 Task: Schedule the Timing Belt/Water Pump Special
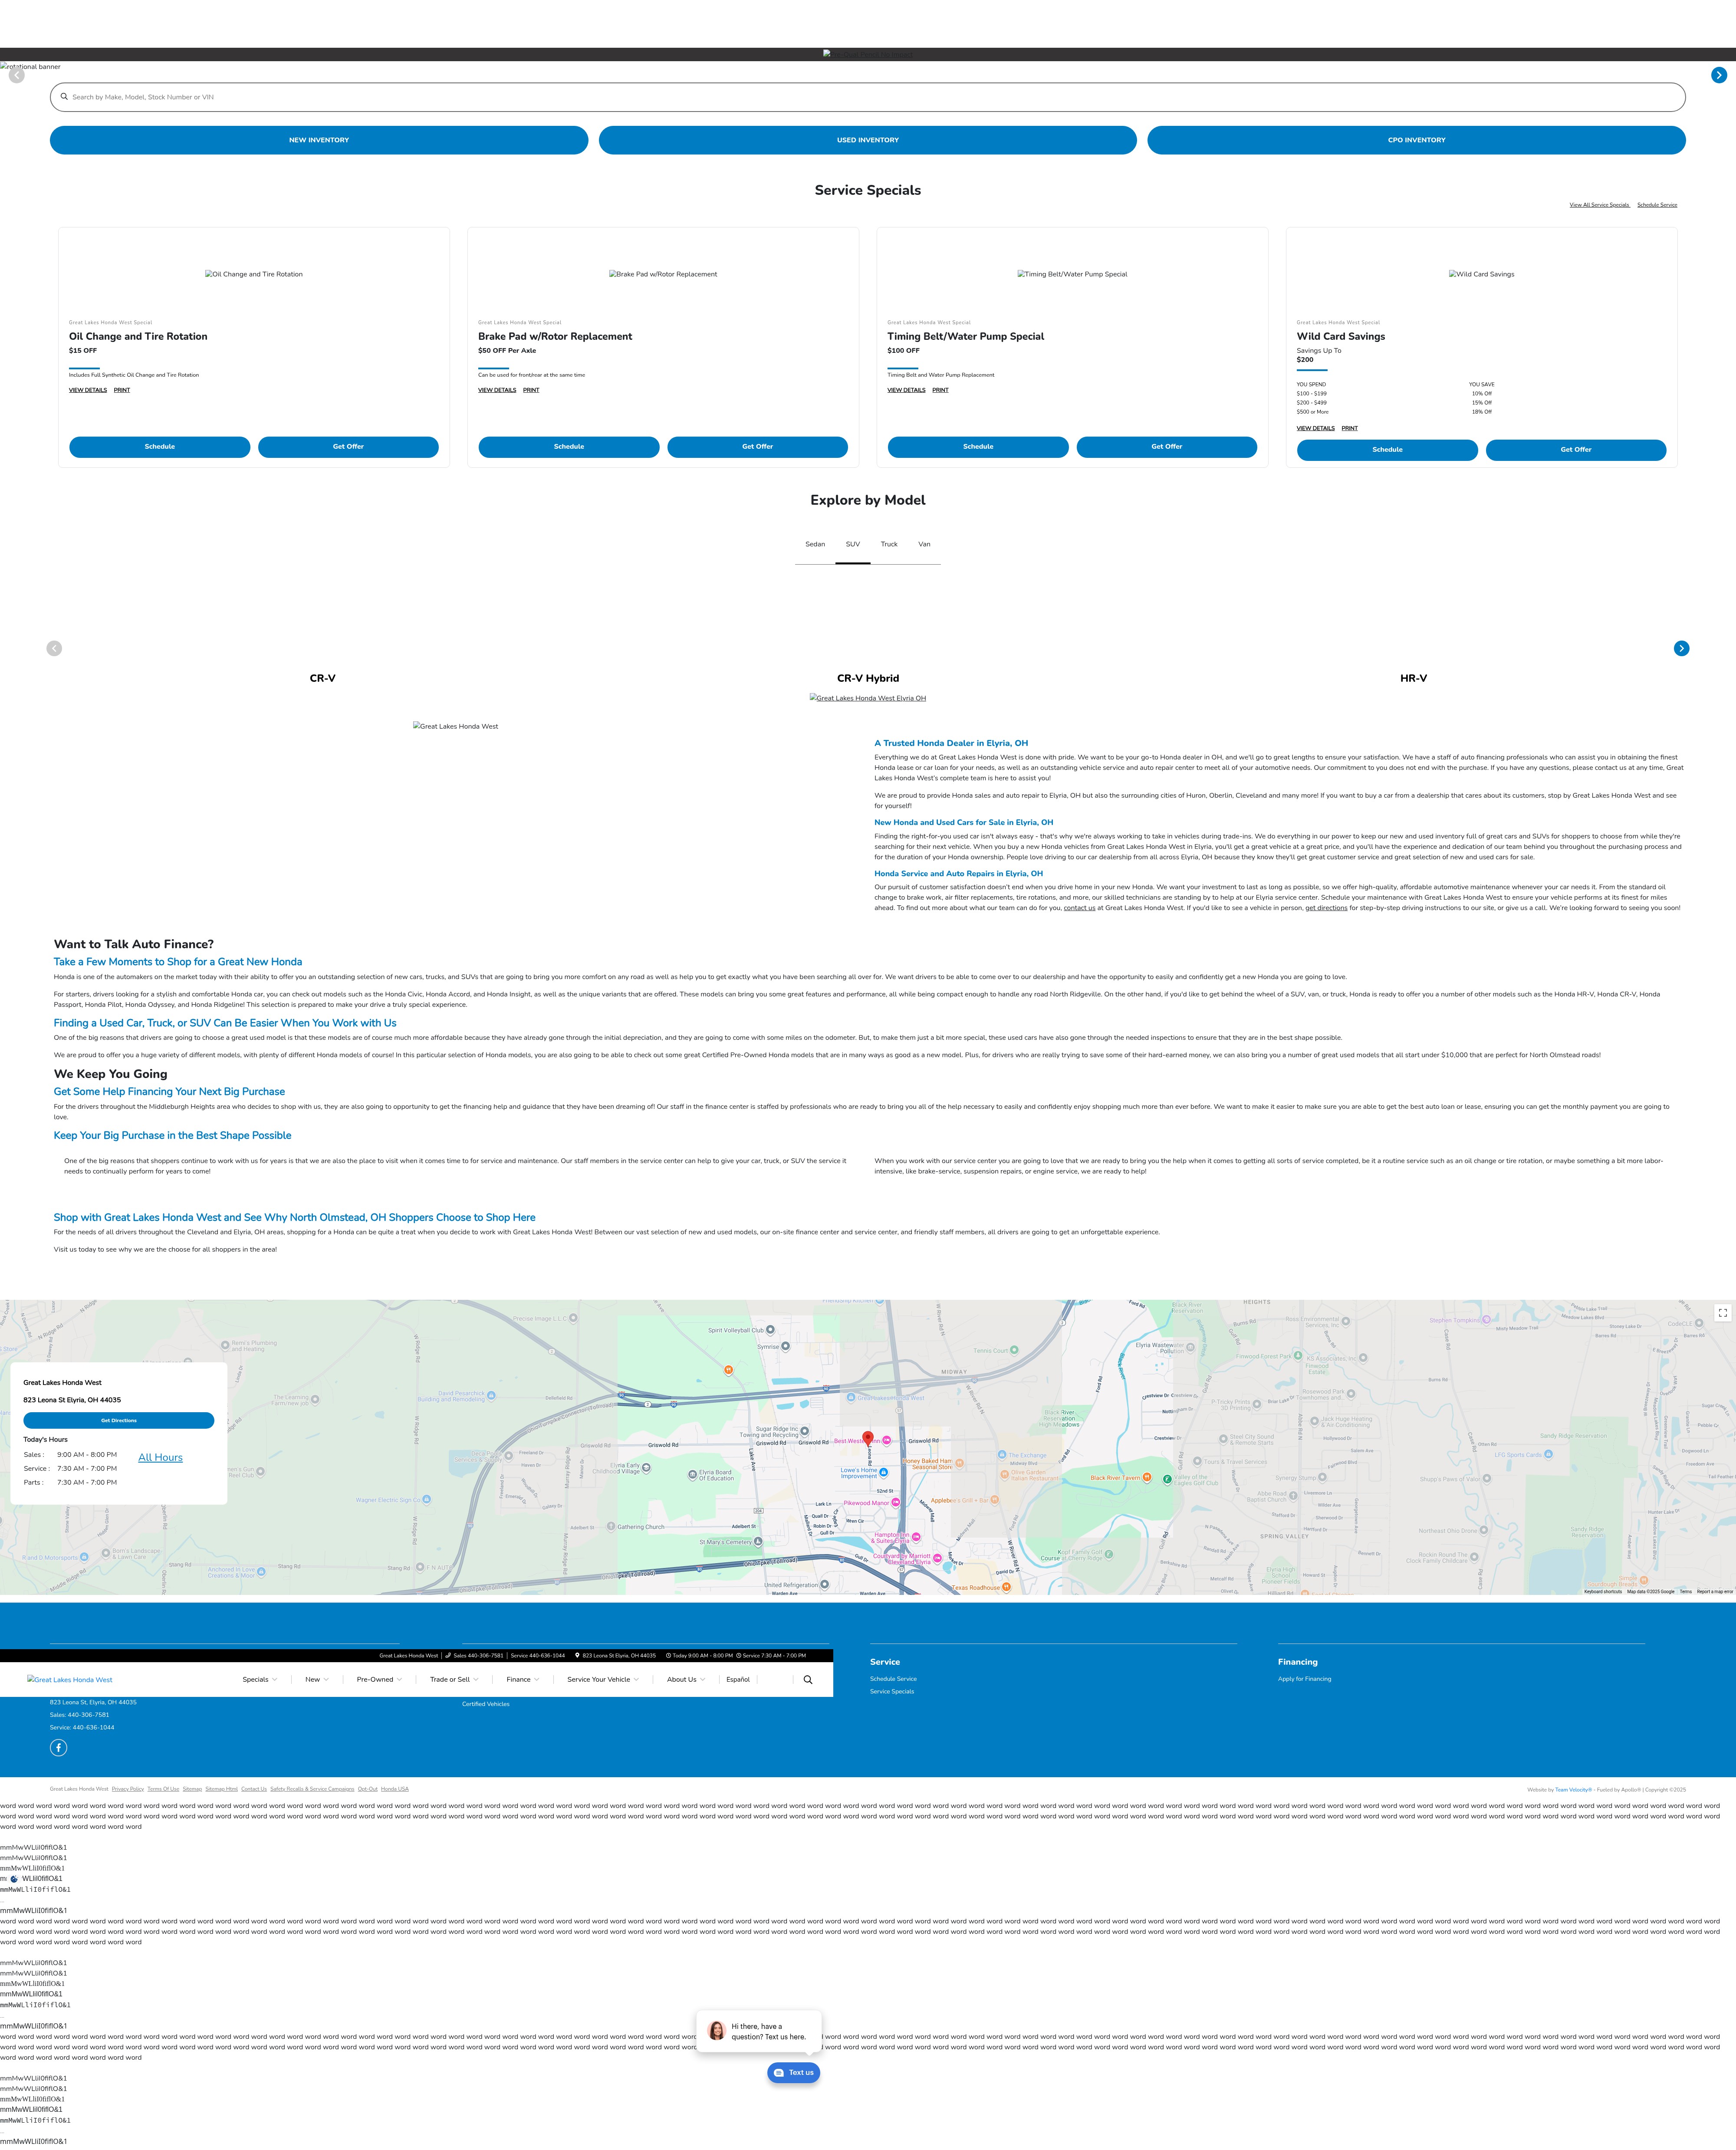pos(978,447)
